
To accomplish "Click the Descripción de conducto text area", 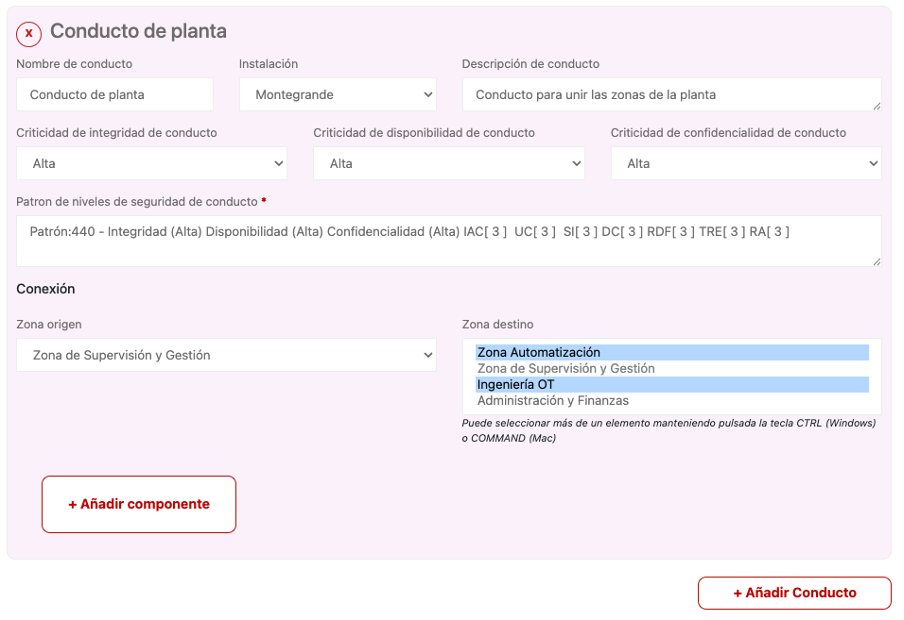I will click(x=672, y=95).
